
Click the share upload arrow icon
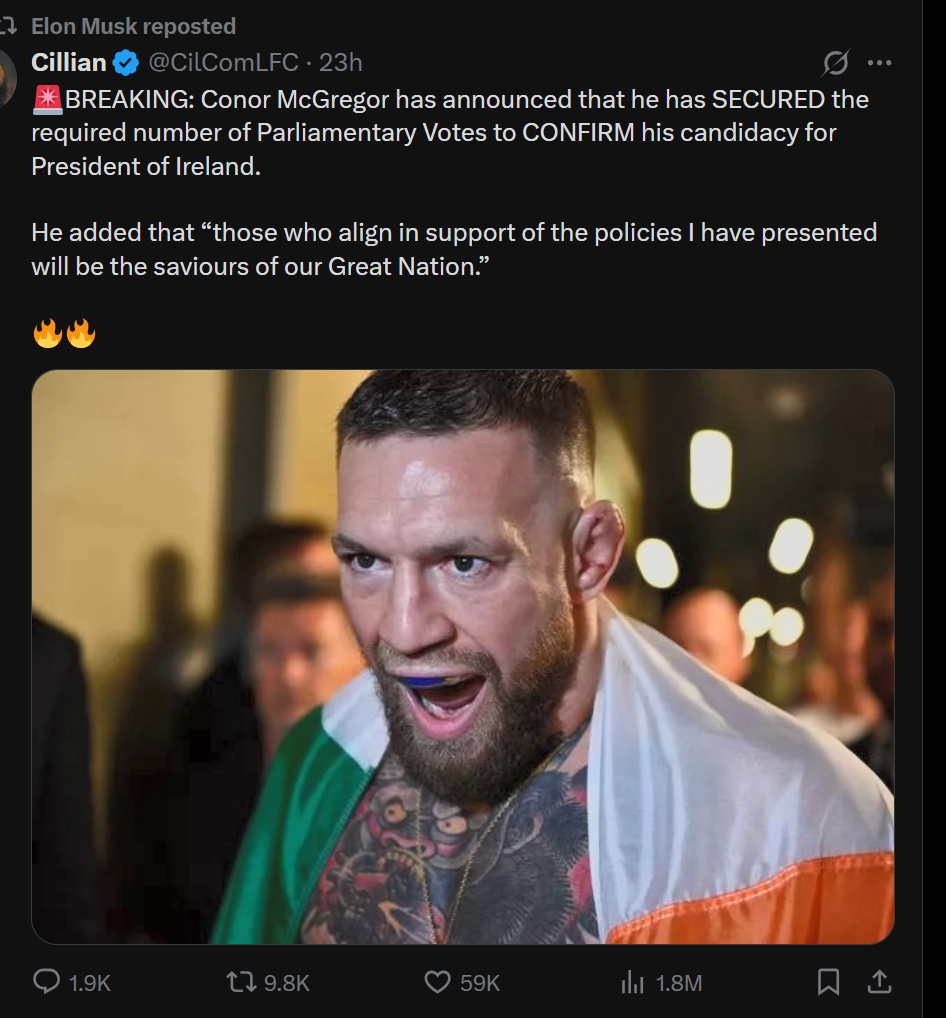tap(879, 982)
